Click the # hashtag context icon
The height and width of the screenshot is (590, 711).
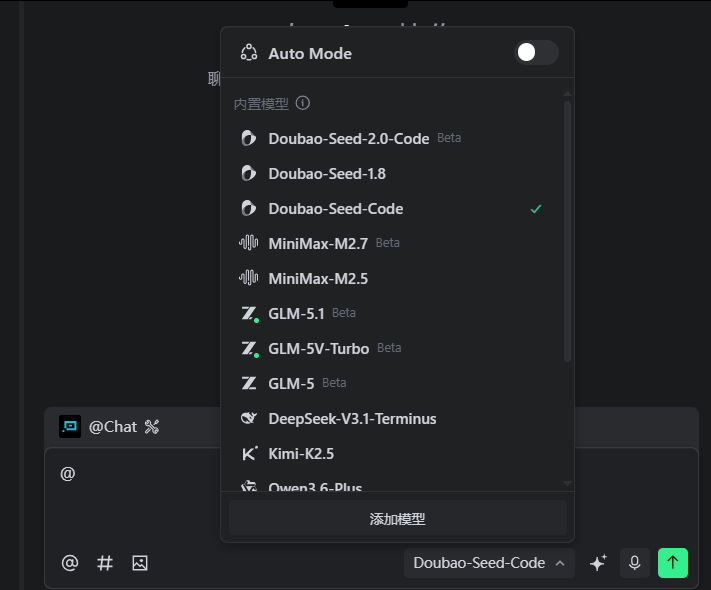point(105,563)
